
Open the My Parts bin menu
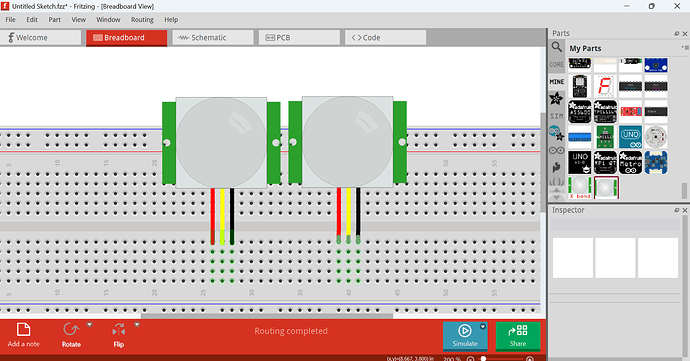click(685, 48)
